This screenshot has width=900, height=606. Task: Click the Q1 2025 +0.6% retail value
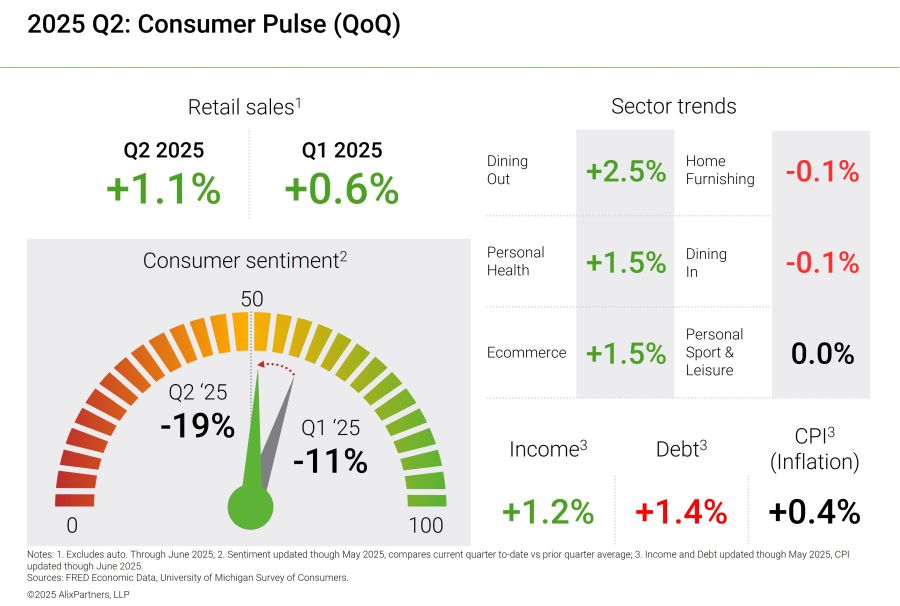[342, 189]
